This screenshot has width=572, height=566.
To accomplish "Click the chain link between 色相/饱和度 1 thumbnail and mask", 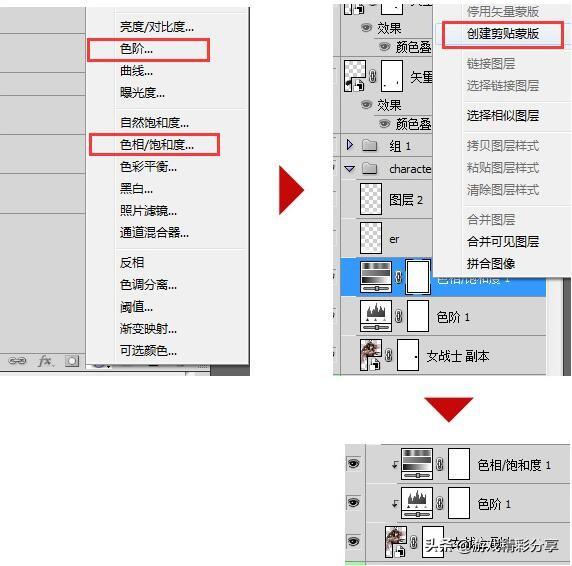I will coord(440,464).
